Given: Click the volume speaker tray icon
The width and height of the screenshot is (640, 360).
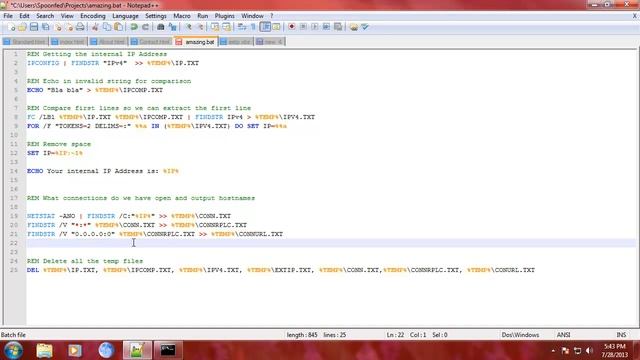Looking at the screenshot, I should coord(589,351).
